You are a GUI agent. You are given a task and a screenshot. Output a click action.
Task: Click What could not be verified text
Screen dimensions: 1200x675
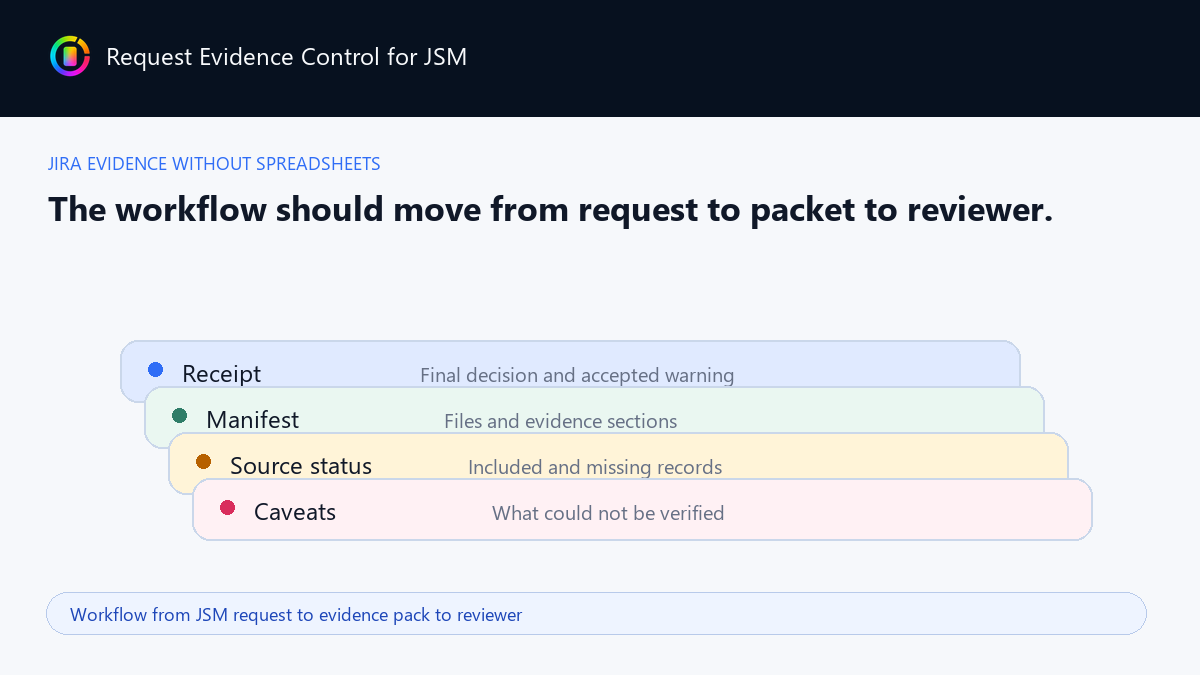tap(608, 514)
